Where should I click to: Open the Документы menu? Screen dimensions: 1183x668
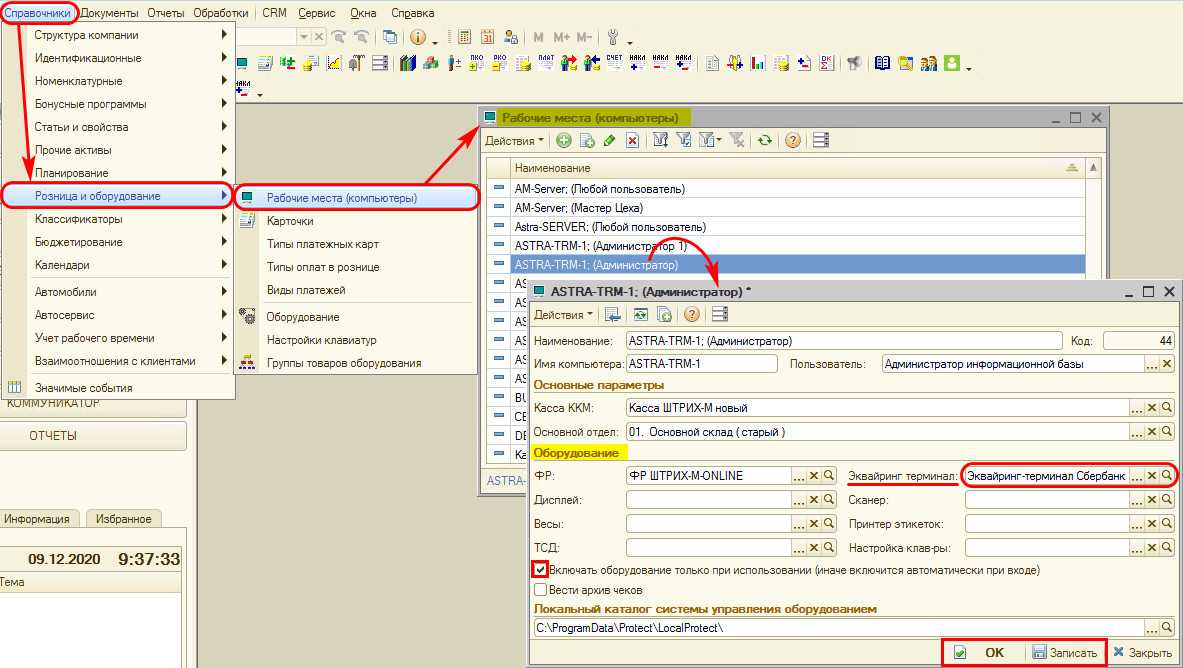[x=110, y=13]
